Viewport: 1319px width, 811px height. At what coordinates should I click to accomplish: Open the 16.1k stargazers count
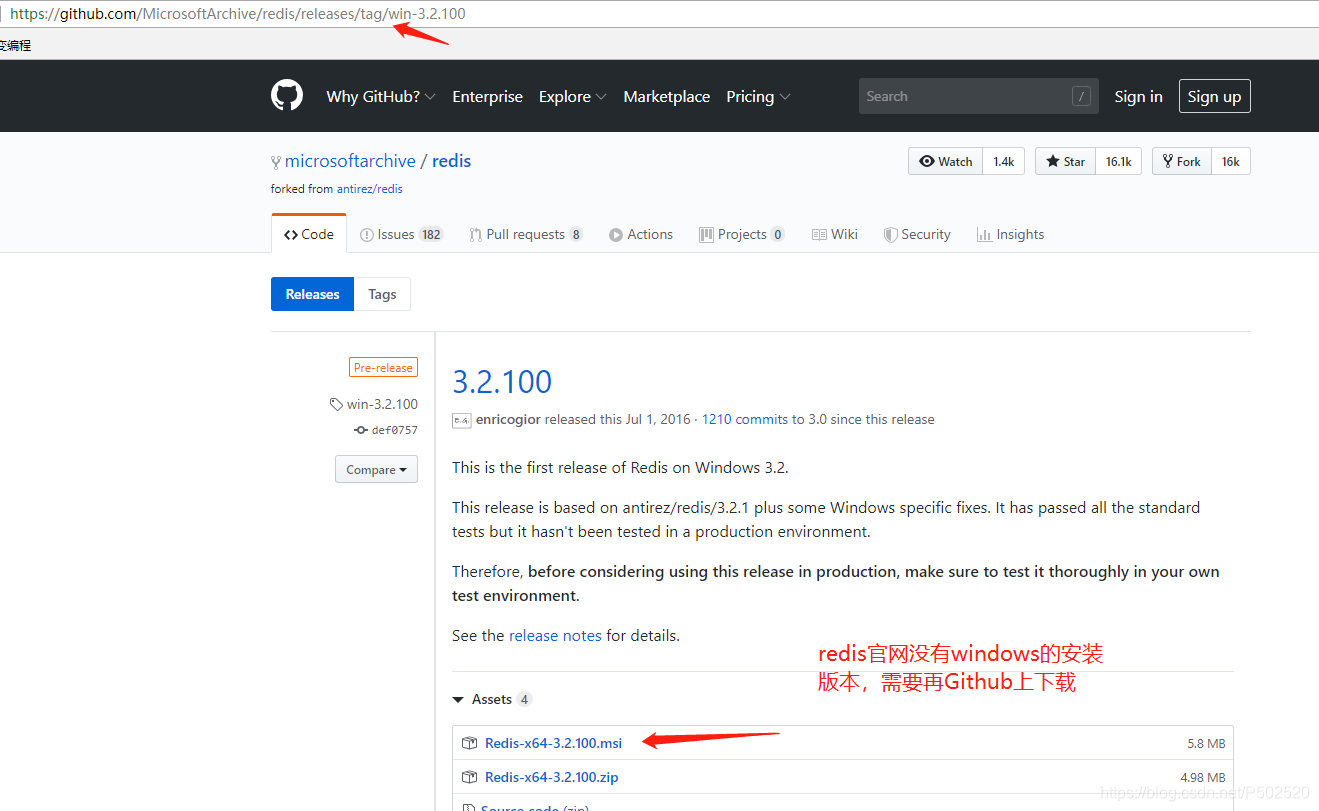pyautogui.click(x=1118, y=161)
